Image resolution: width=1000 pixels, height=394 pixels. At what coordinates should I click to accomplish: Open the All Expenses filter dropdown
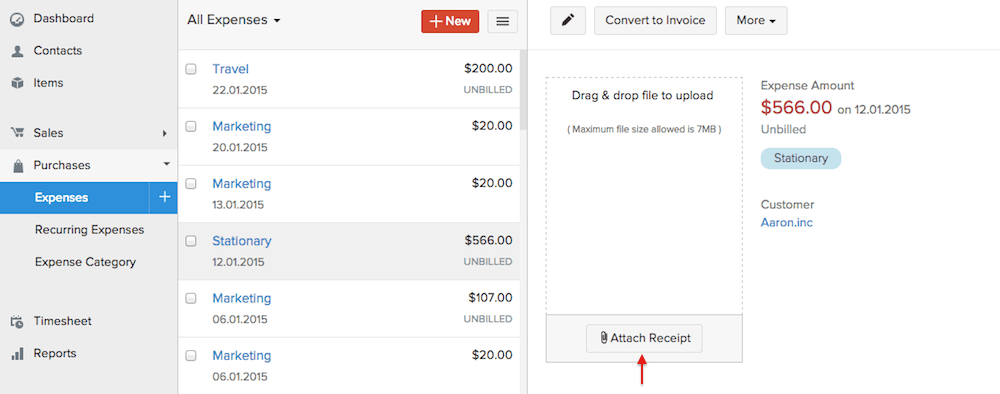233,20
